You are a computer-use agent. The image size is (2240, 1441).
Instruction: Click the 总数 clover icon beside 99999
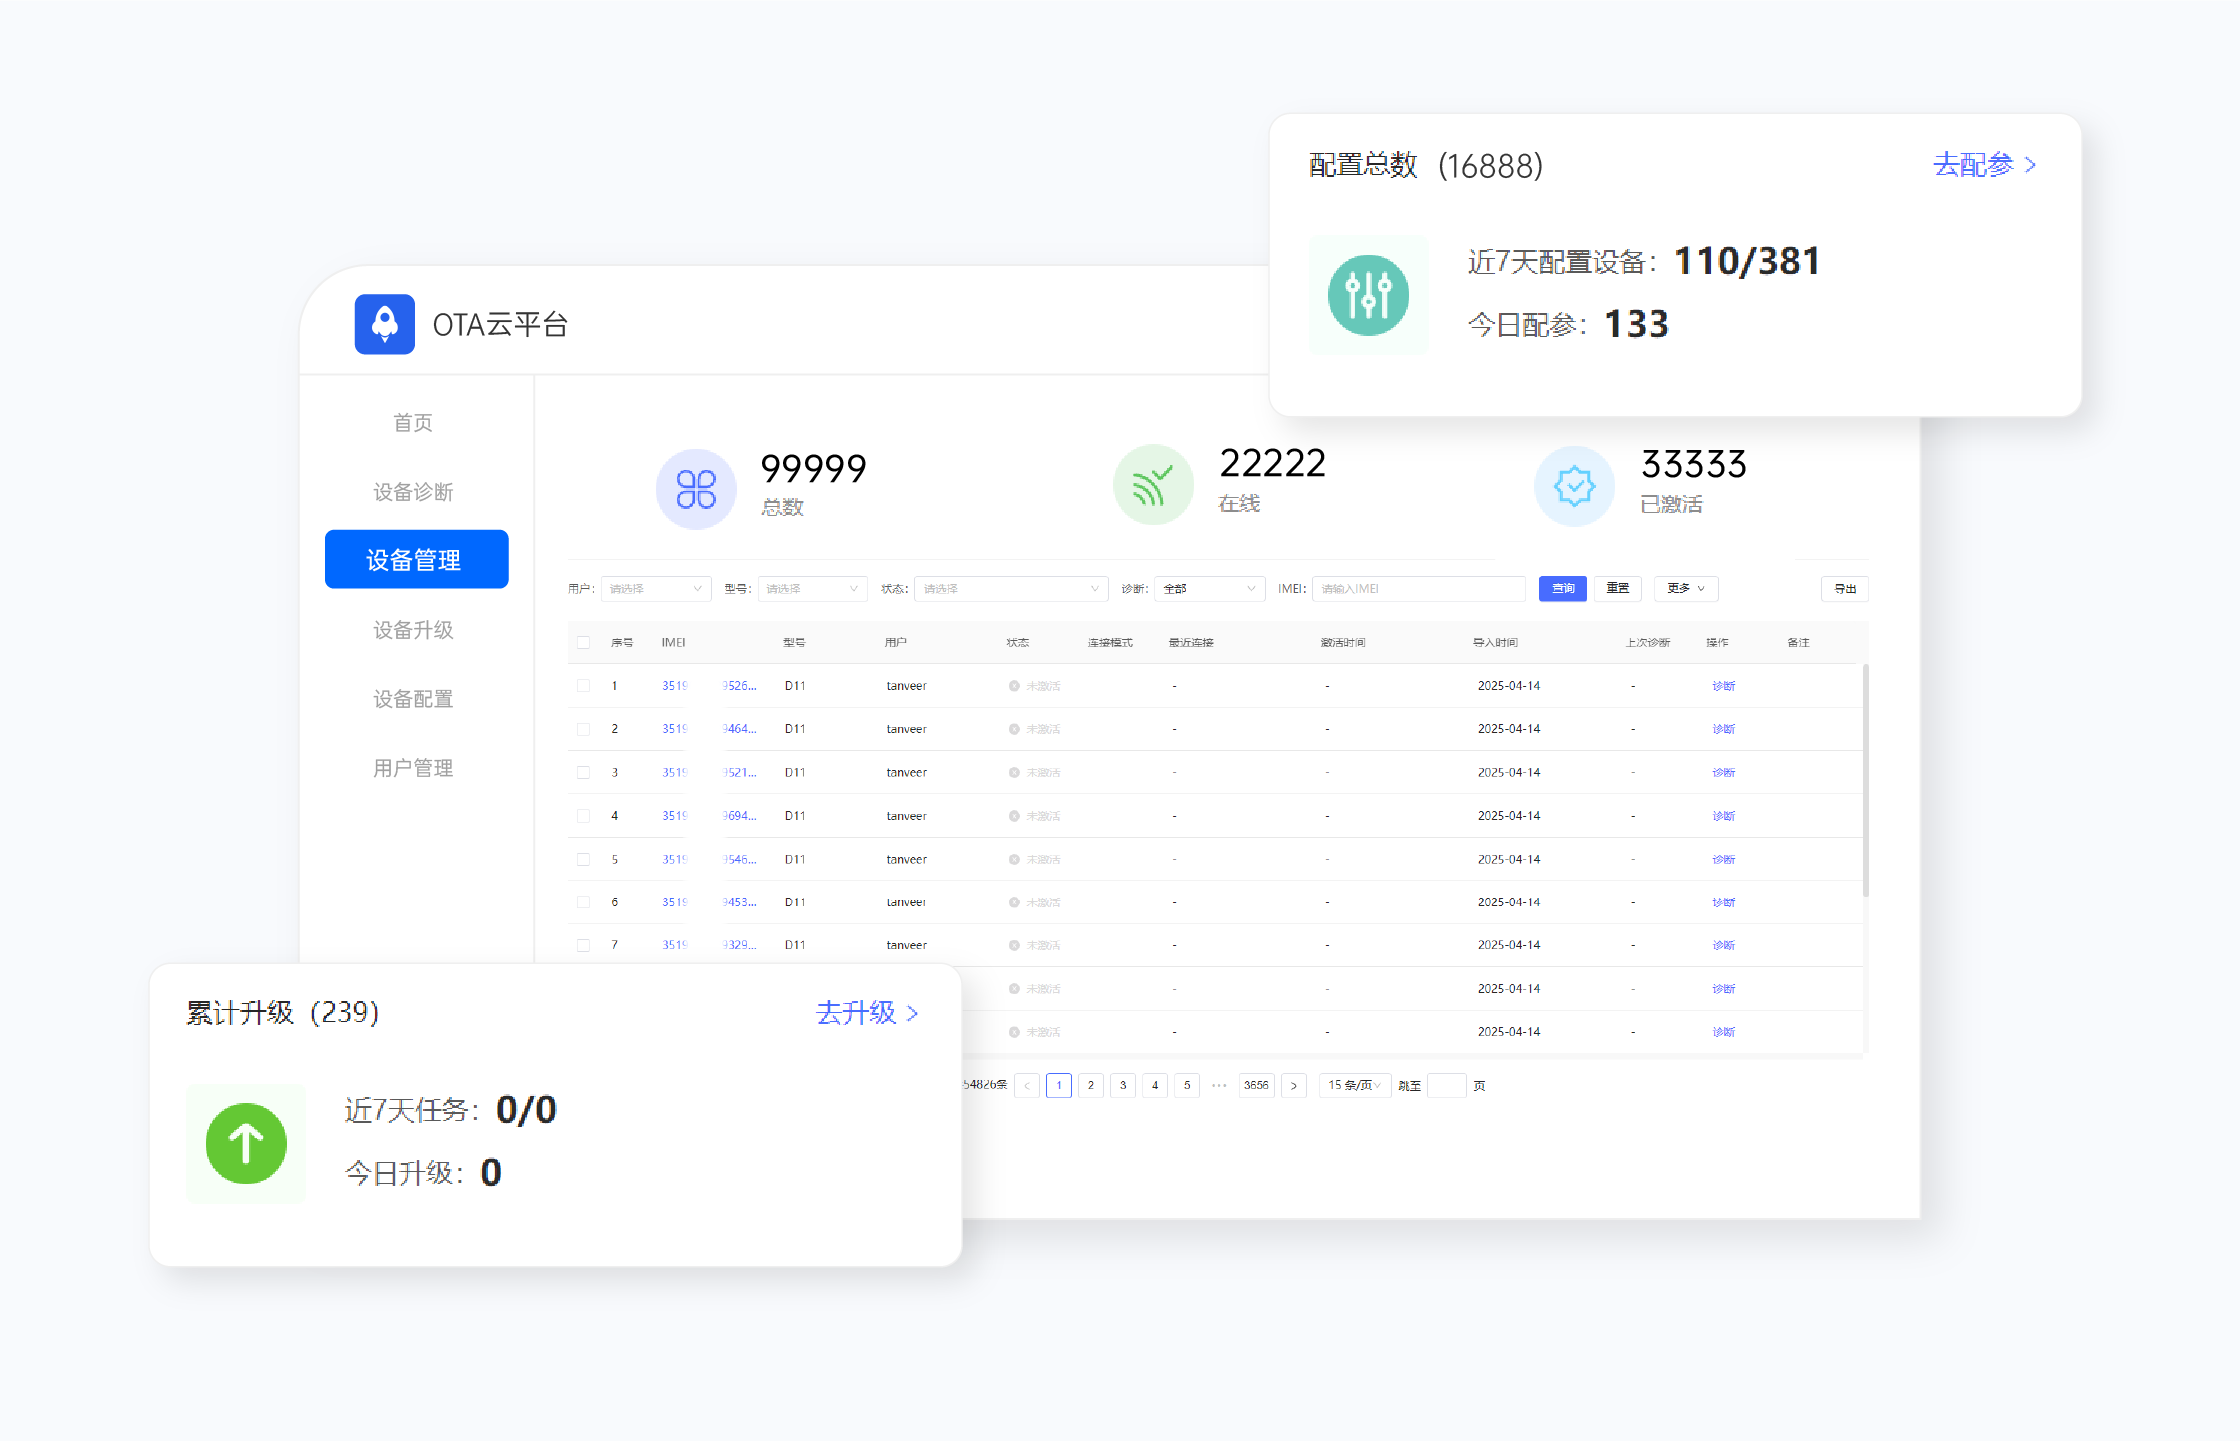[696, 488]
